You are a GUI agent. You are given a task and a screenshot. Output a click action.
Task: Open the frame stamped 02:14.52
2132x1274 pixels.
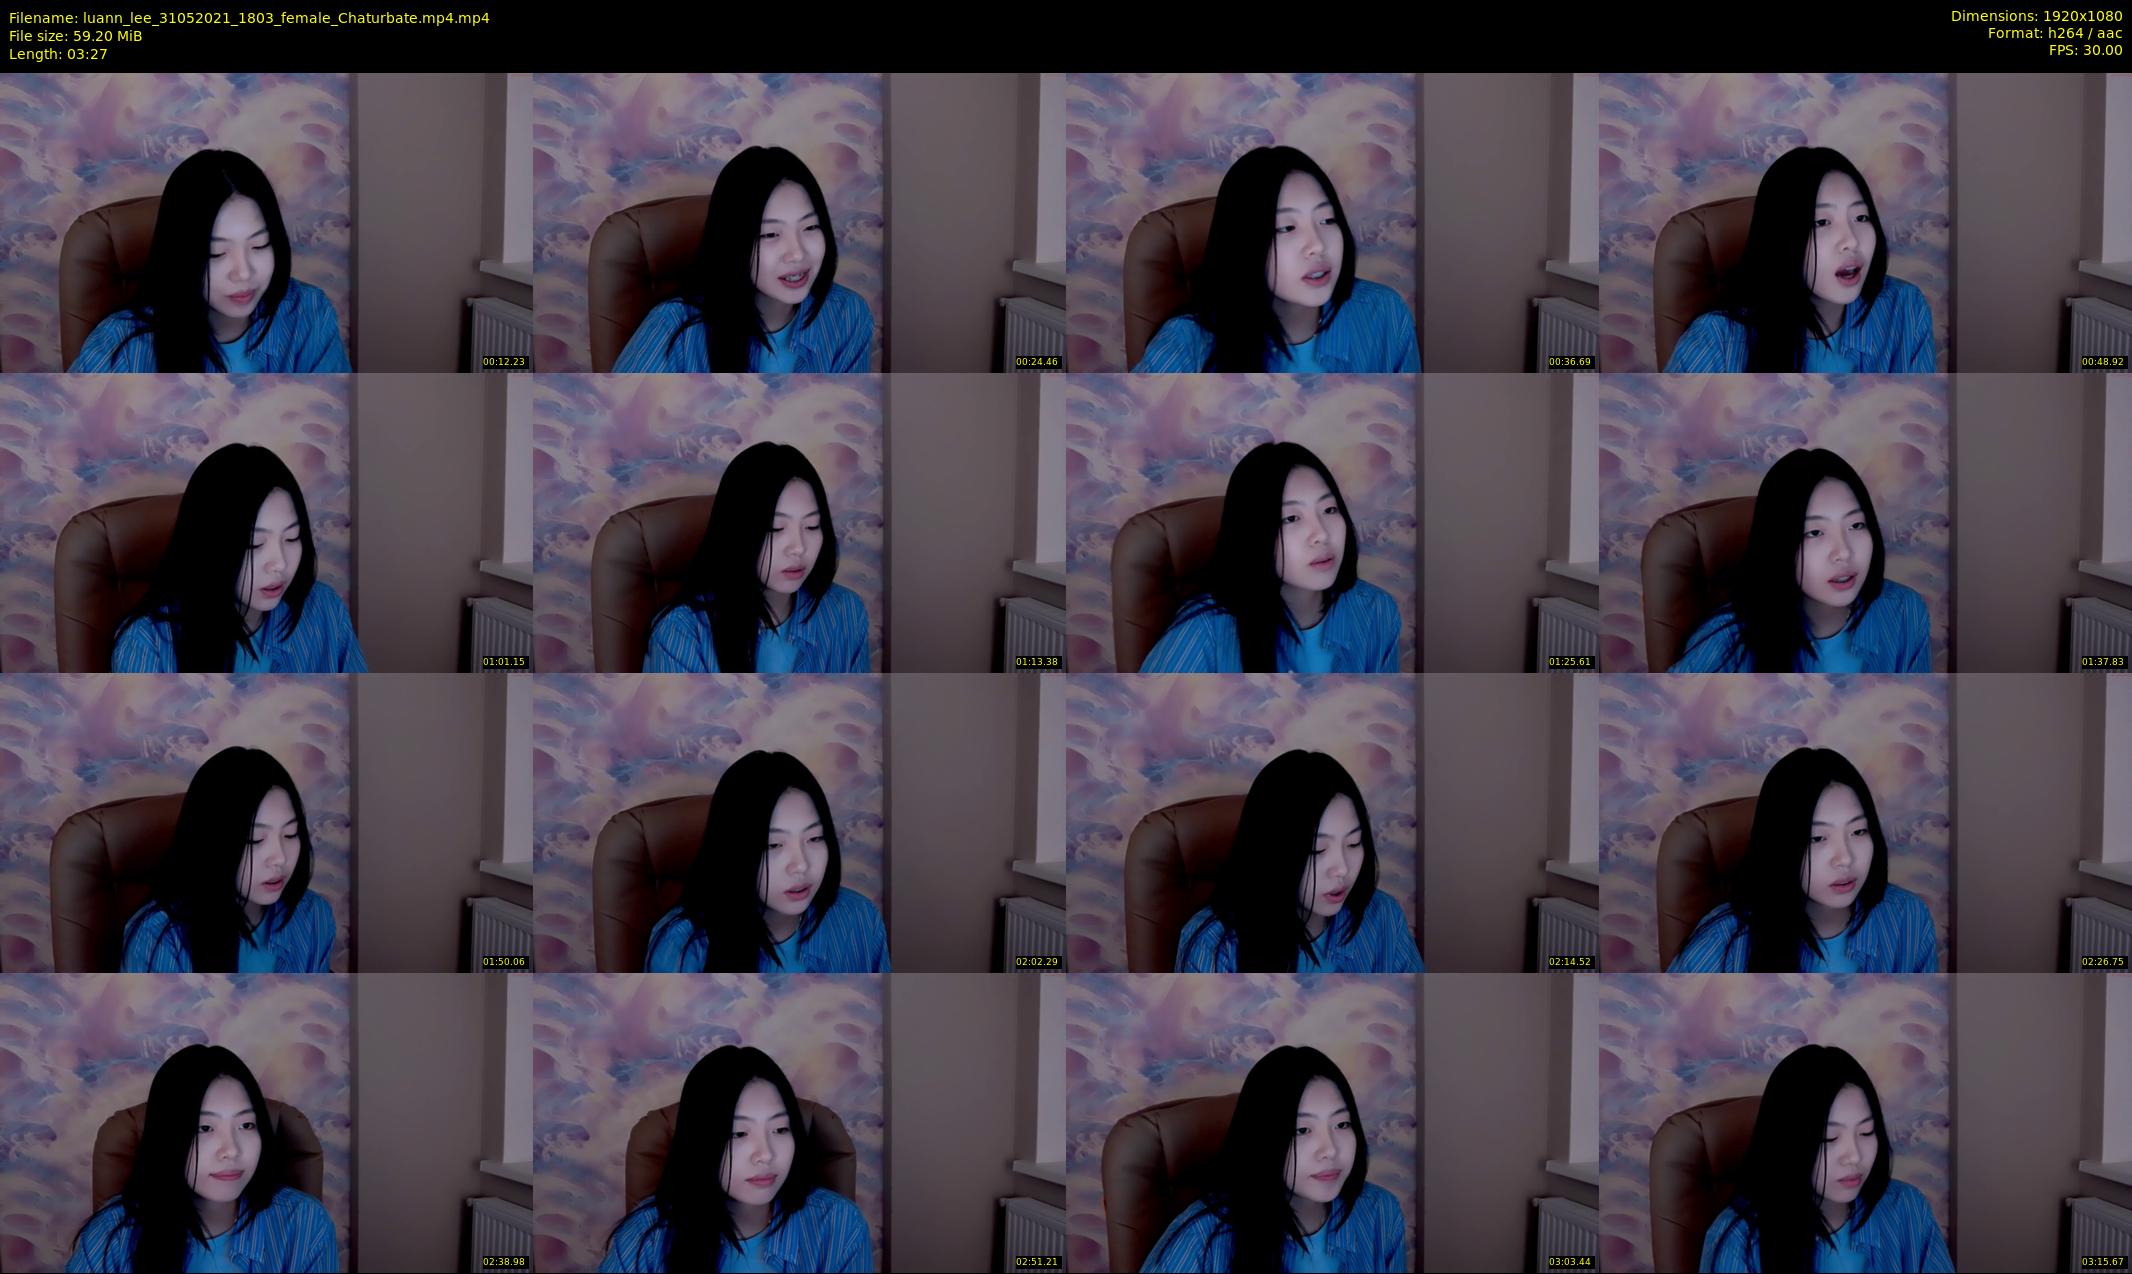tap(1332, 822)
